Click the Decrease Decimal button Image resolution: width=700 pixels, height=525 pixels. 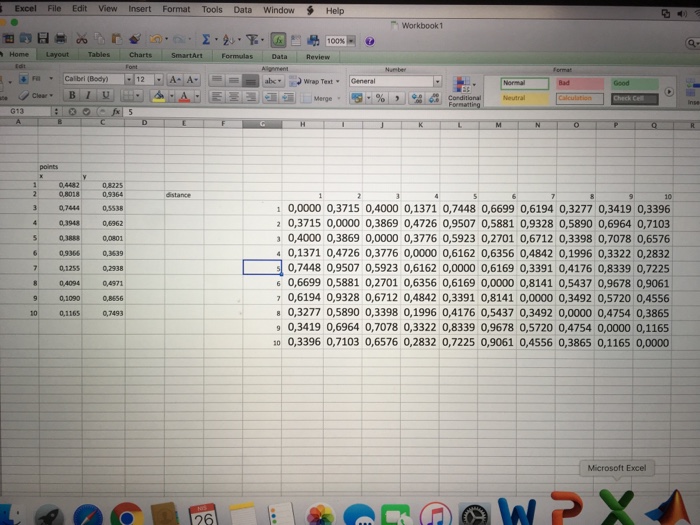[434, 98]
